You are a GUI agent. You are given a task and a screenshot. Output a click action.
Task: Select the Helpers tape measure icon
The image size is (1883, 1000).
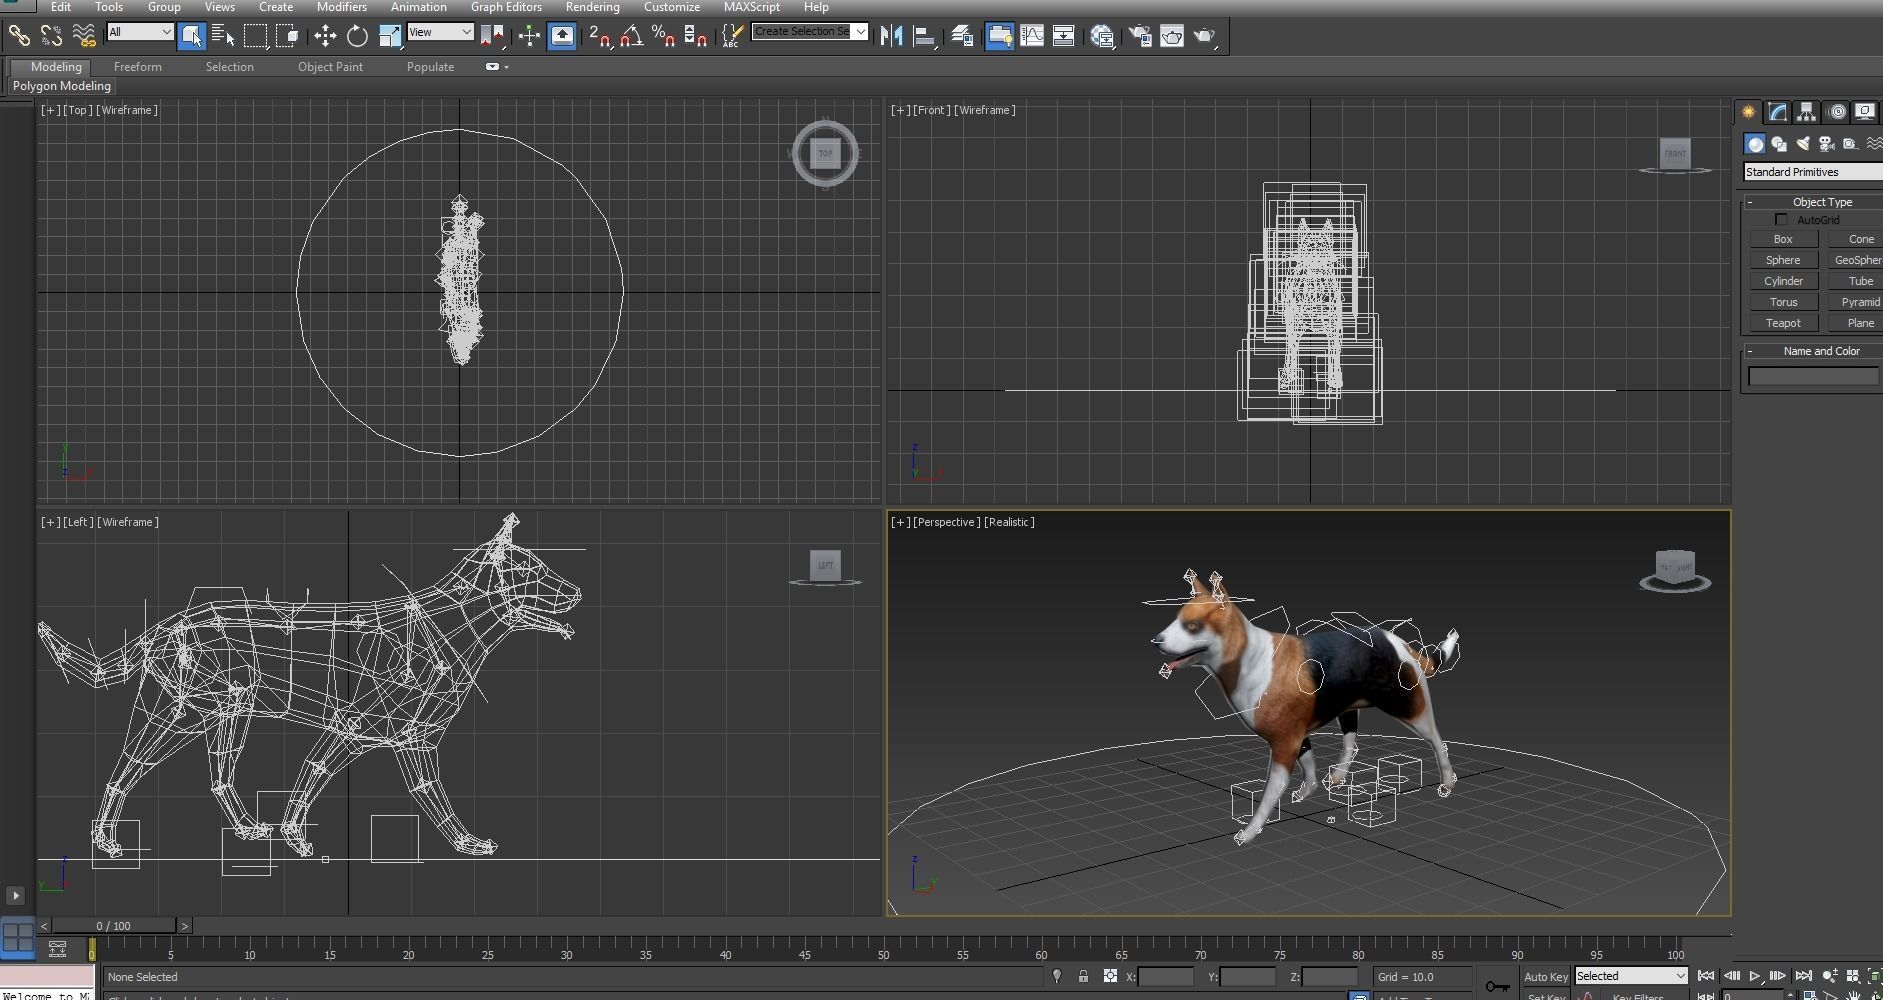1851,144
